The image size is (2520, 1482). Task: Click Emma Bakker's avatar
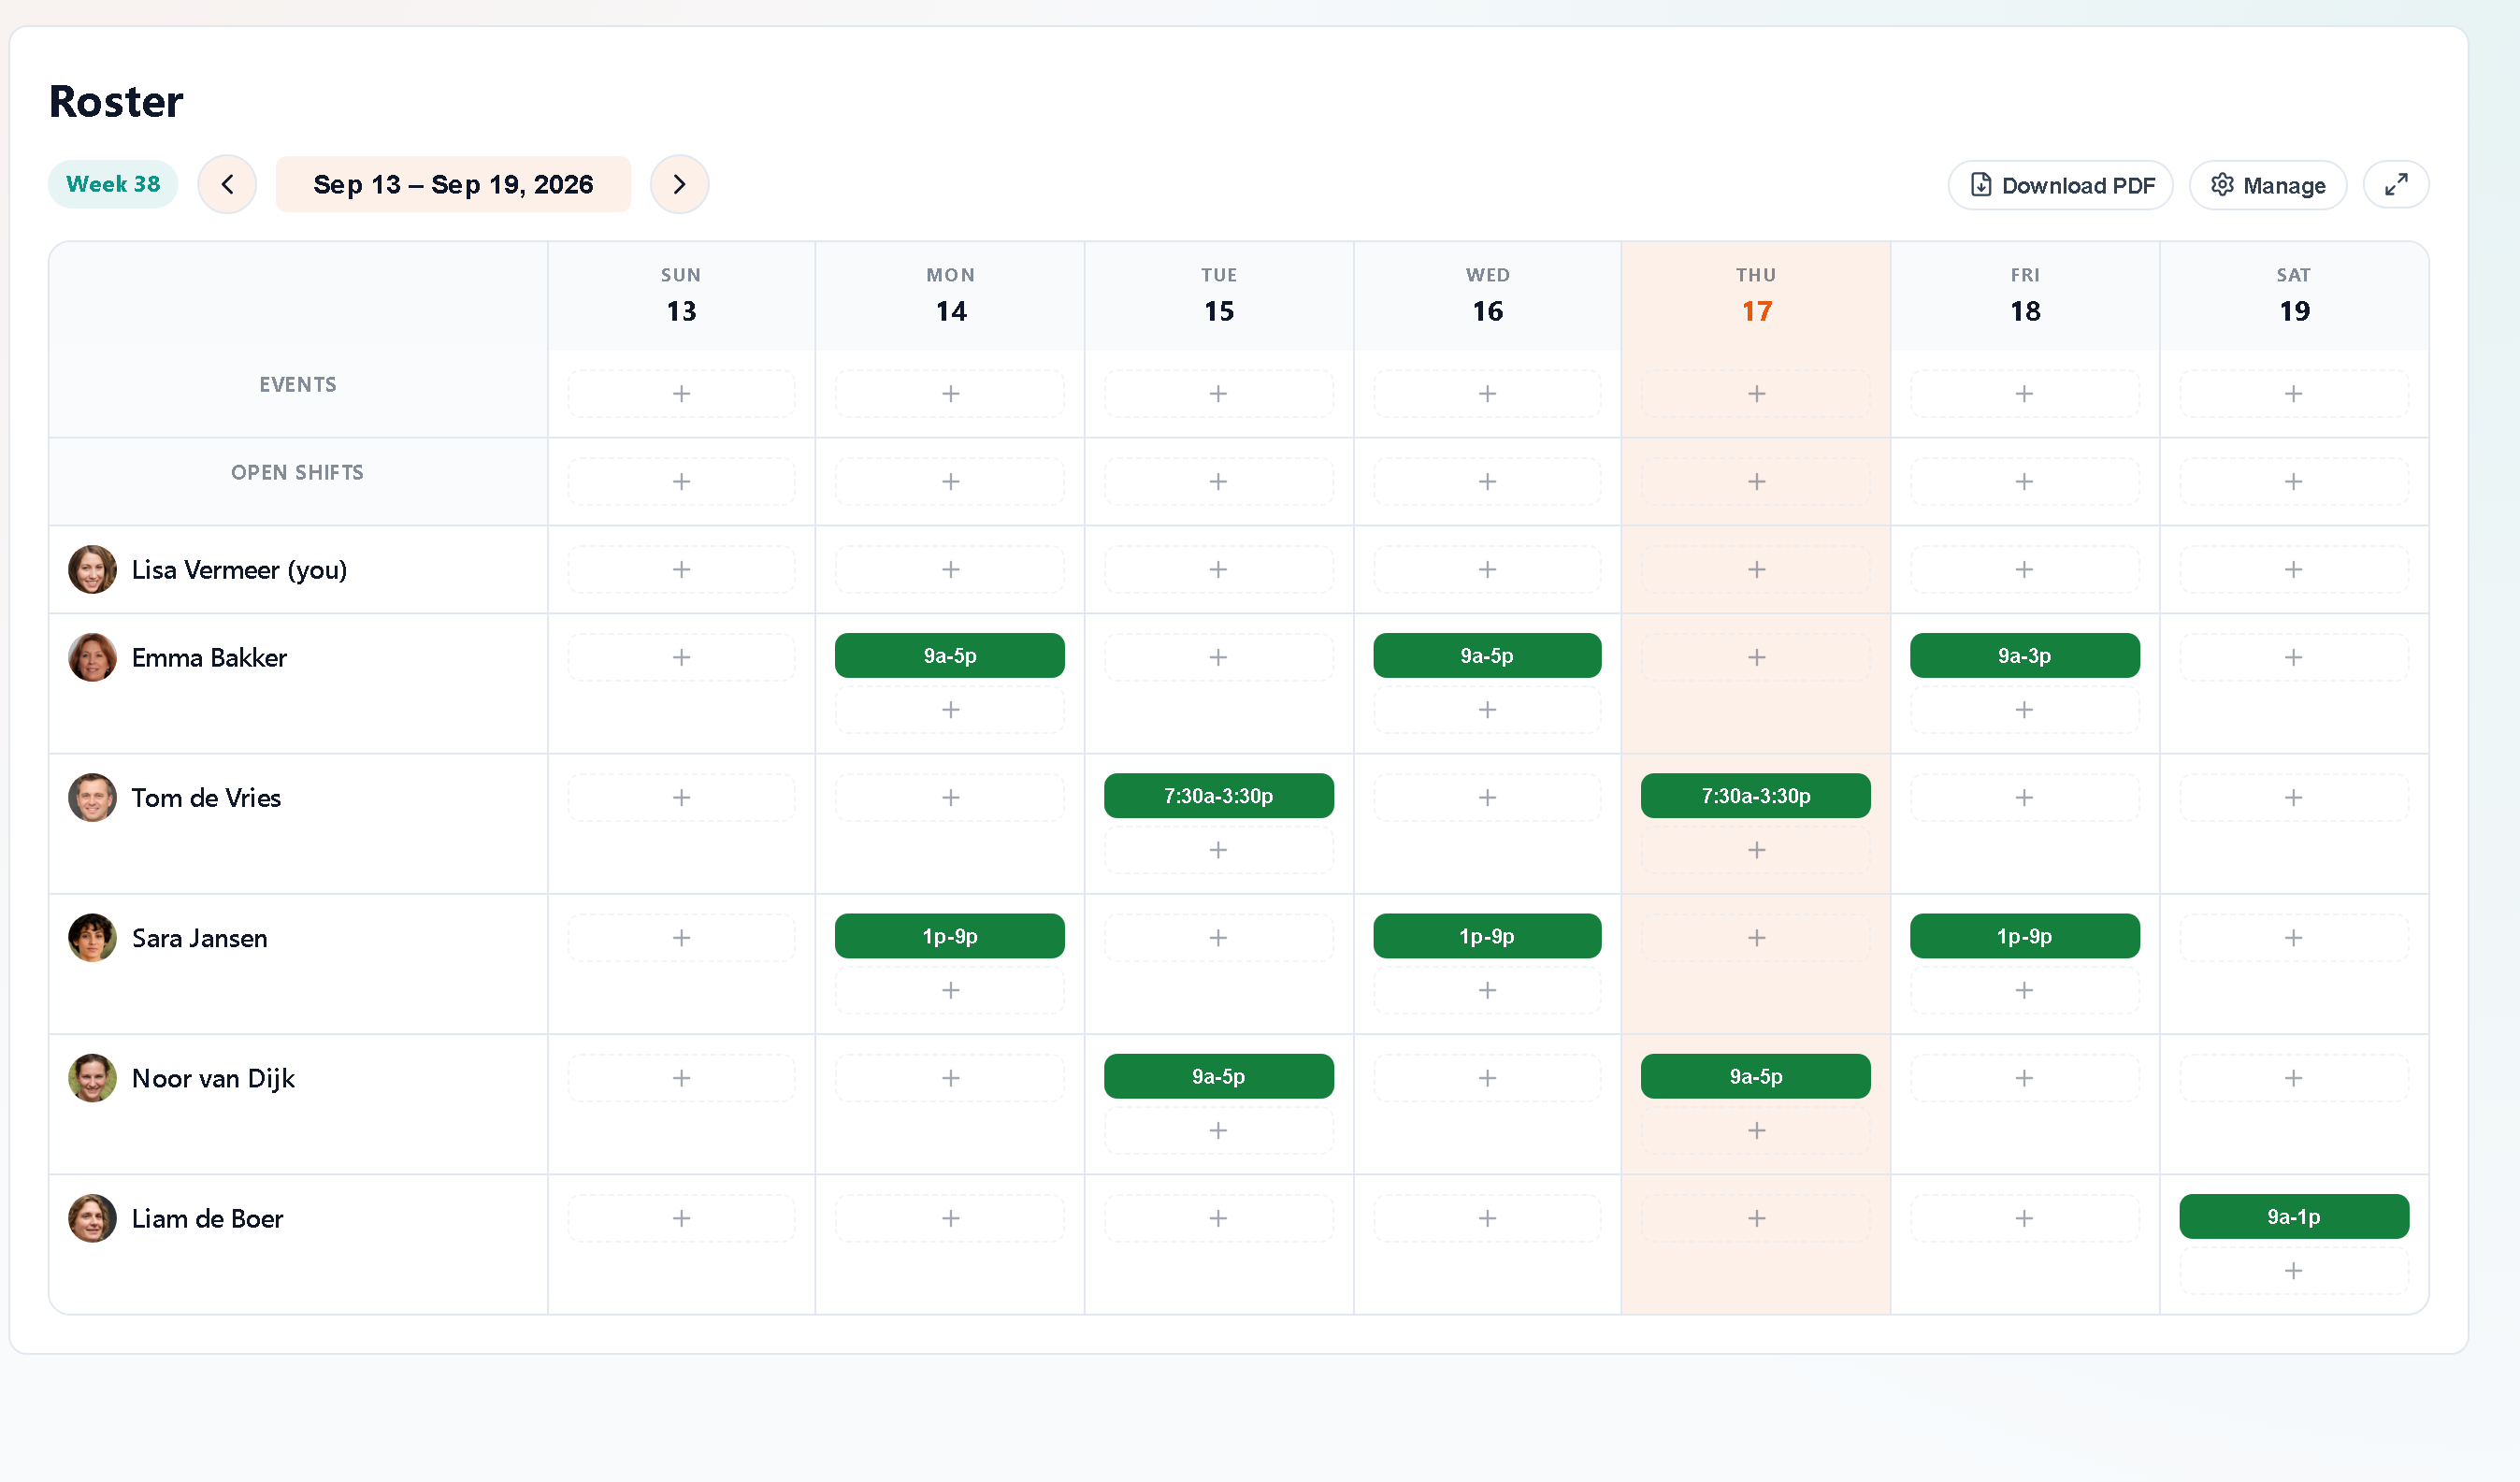click(92, 657)
